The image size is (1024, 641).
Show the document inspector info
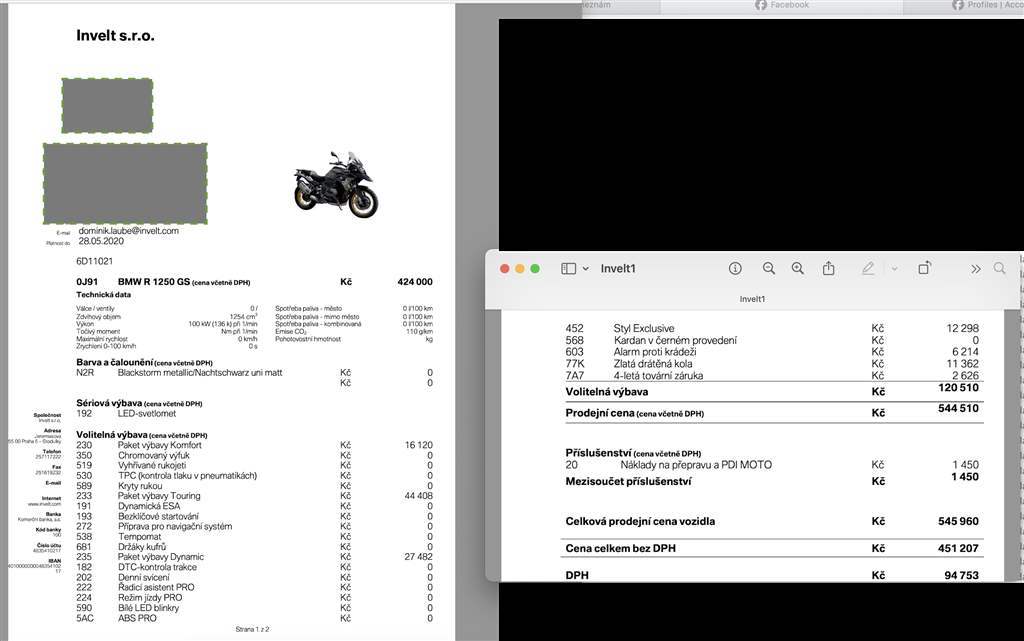(735, 269)
